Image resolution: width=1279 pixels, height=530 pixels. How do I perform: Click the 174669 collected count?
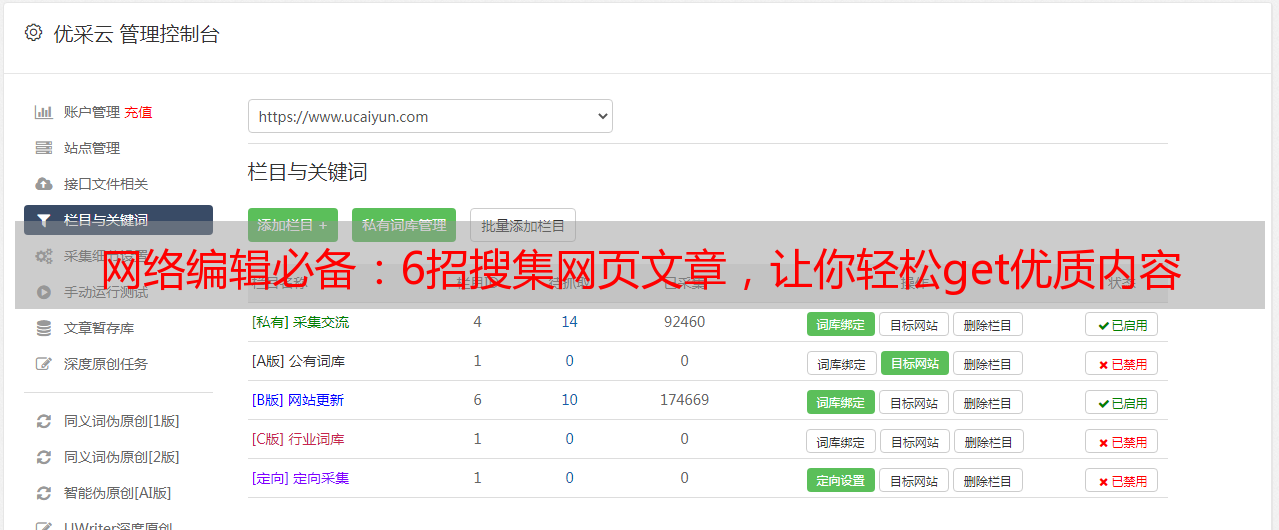(x=684, y=400)
